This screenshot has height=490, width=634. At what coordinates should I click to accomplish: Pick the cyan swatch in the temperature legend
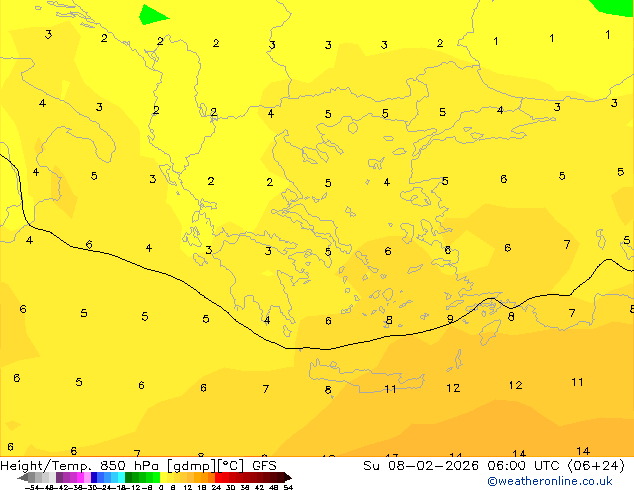click(121, 477)
